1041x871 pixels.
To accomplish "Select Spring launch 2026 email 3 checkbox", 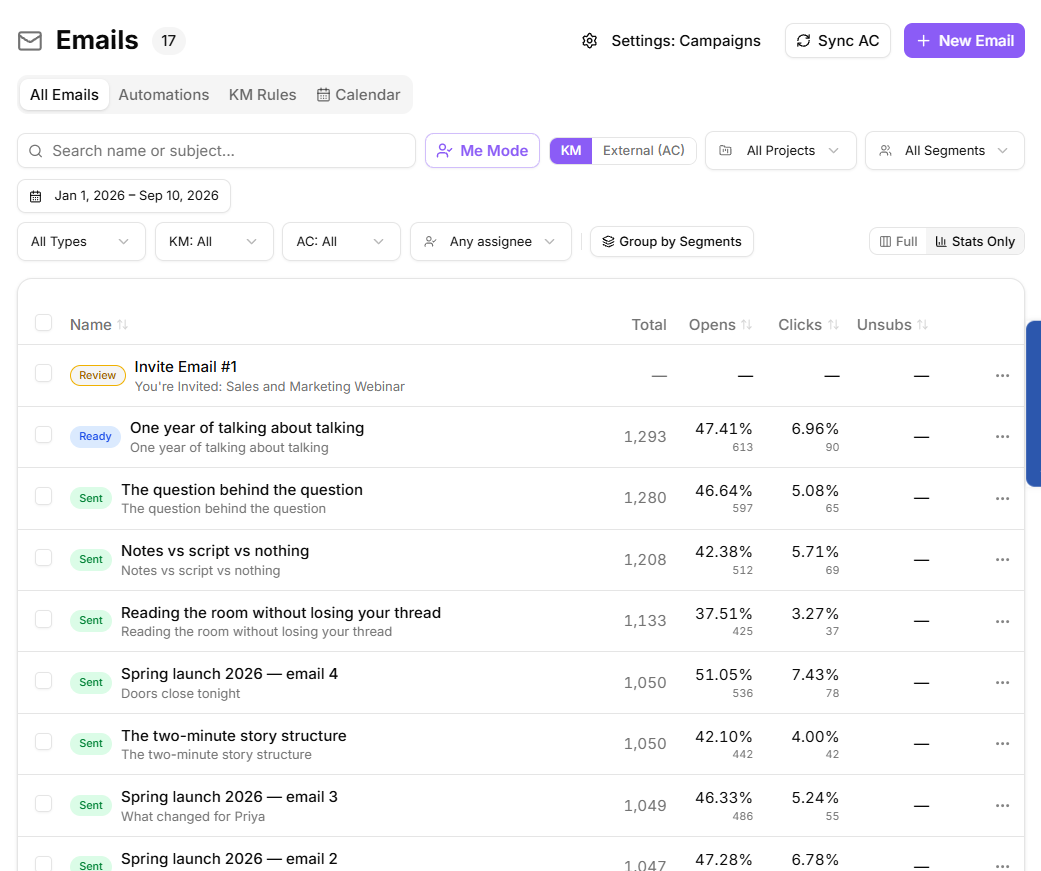I will tap(44, 803).
